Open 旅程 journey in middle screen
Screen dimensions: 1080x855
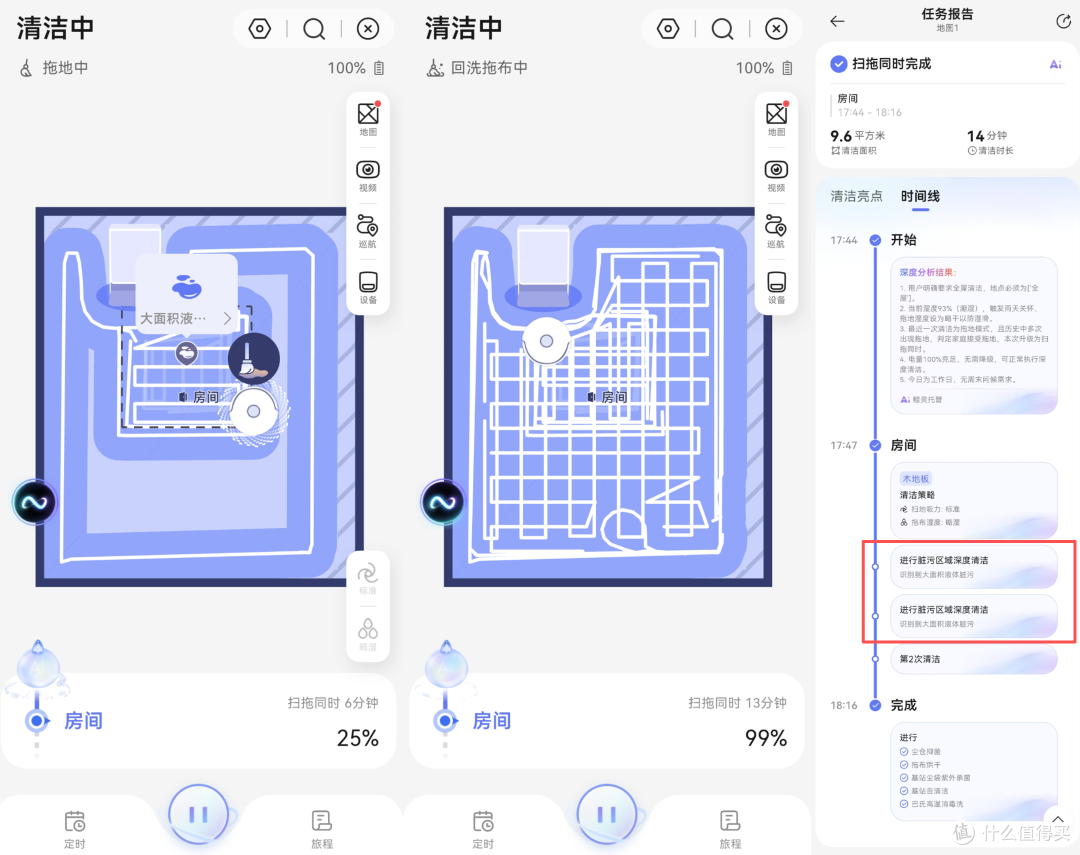tap(730, 829)
